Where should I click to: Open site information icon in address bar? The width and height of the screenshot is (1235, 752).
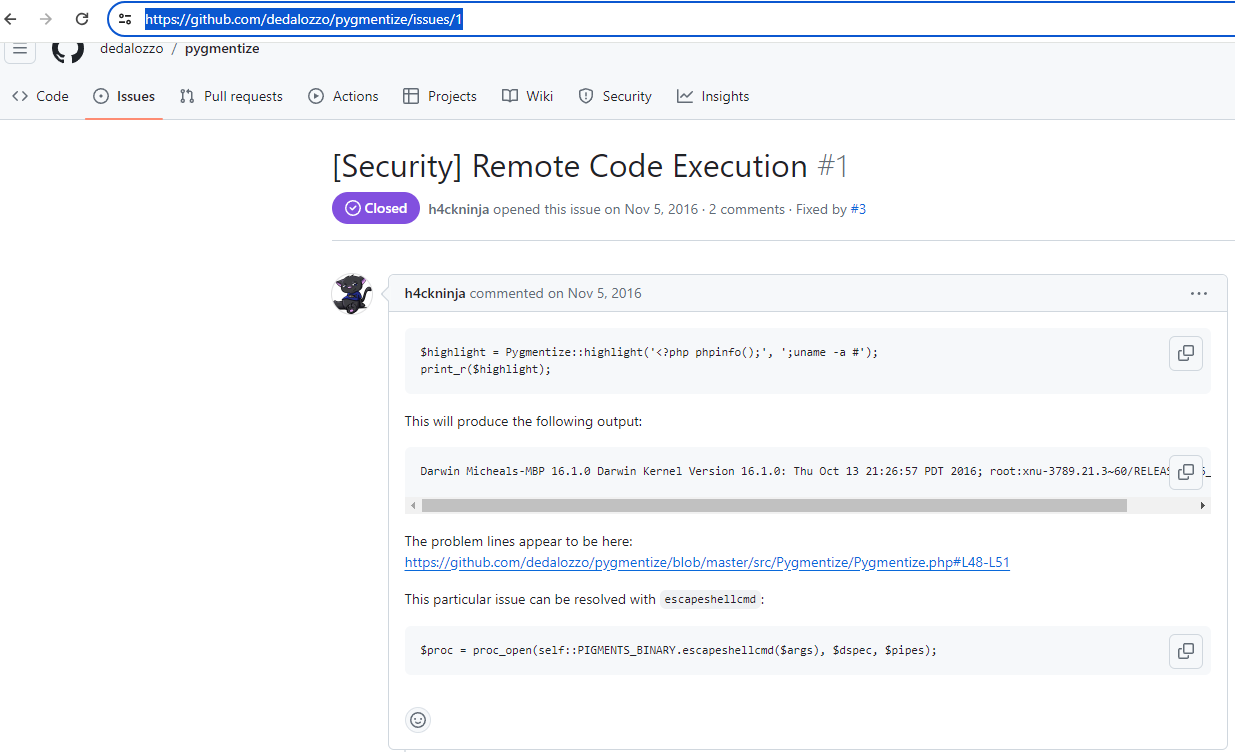point(125,19)
